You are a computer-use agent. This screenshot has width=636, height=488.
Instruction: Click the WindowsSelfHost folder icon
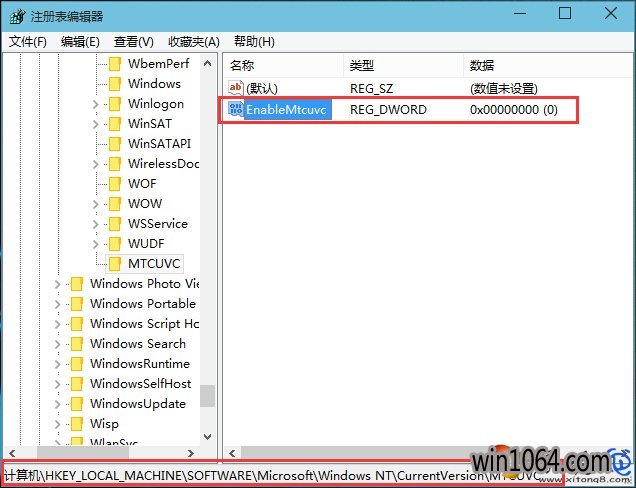[77, 384]
